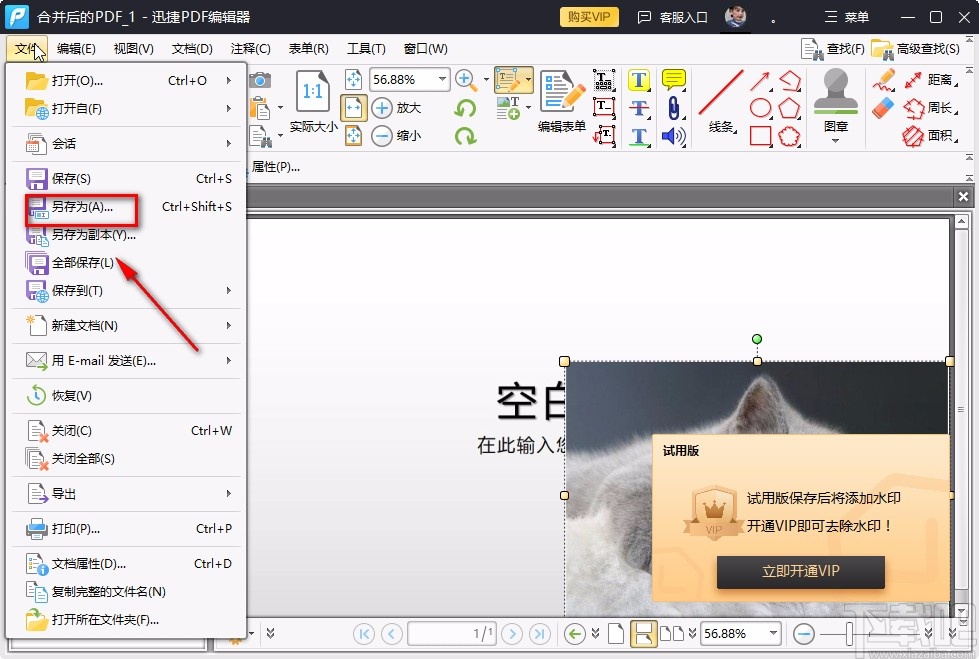Click the minus zoom-out button beside slider
The height and width of the screenshot is (659, 979).
804,633
